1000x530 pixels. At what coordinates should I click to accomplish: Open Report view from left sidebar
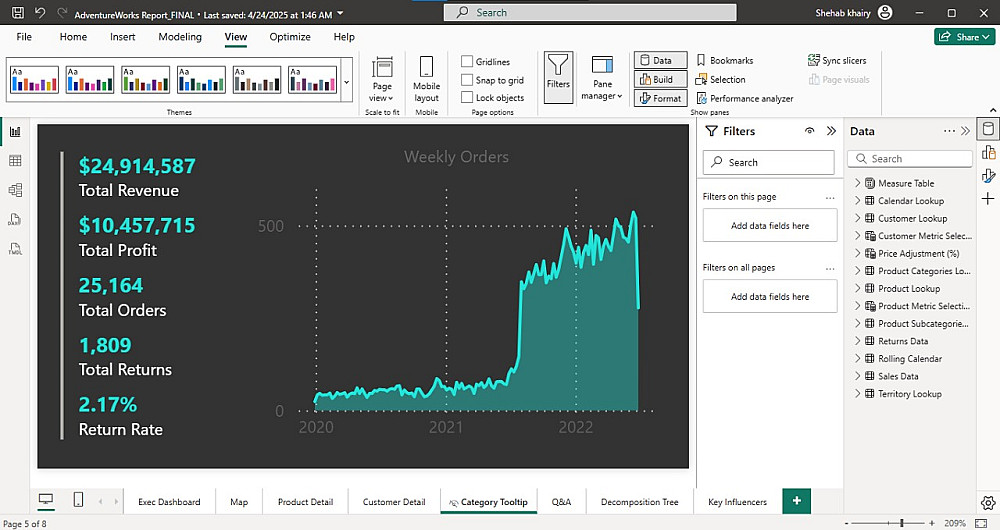click(x=15, y=131)
